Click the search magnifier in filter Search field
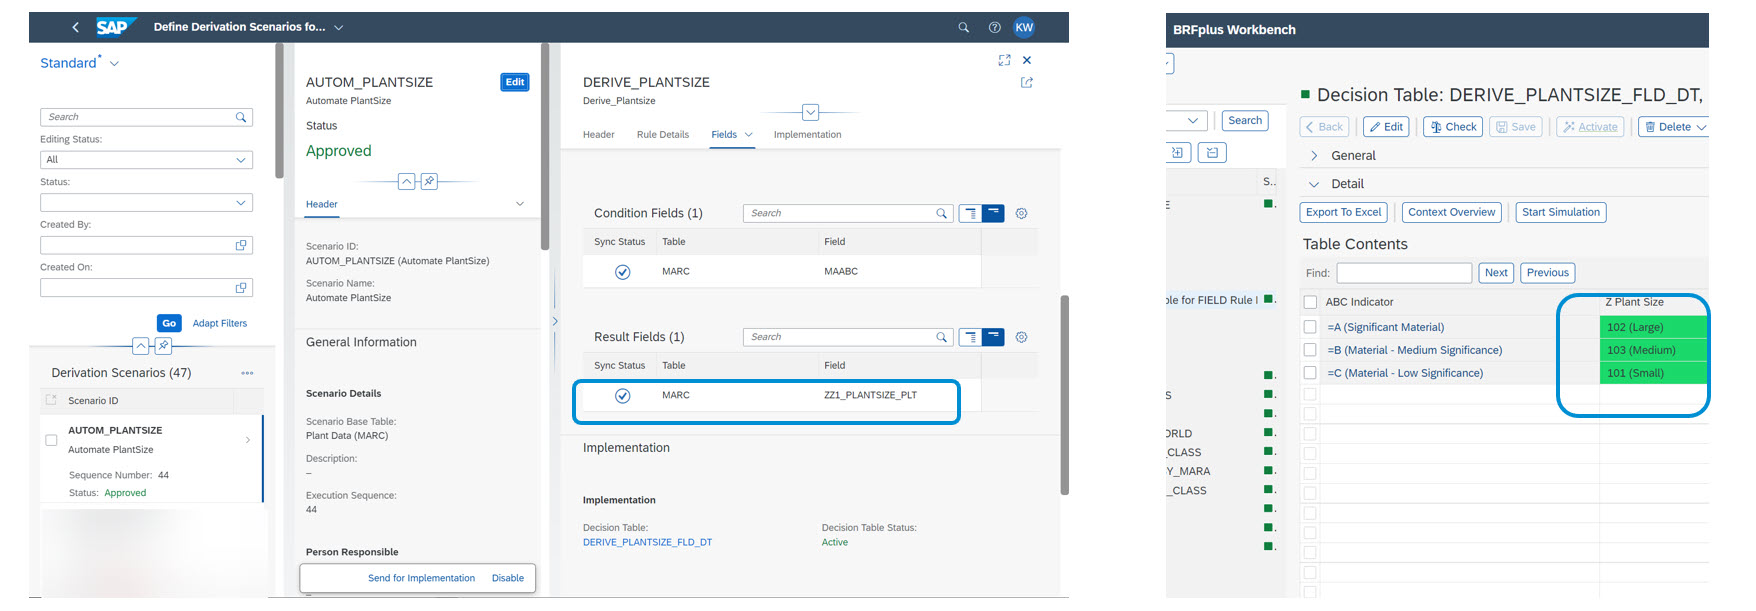The height and width of the screenshot is (611, 1756). [241, 117]
